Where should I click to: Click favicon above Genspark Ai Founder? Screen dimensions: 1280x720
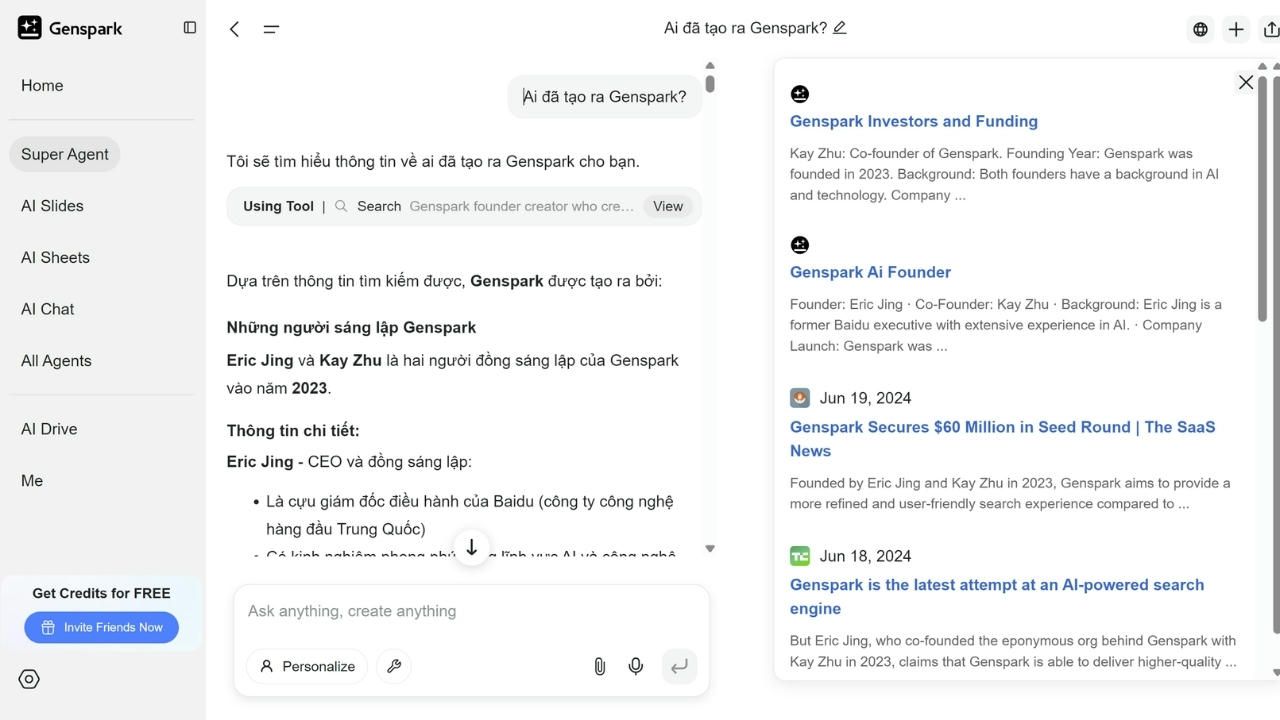799,245
